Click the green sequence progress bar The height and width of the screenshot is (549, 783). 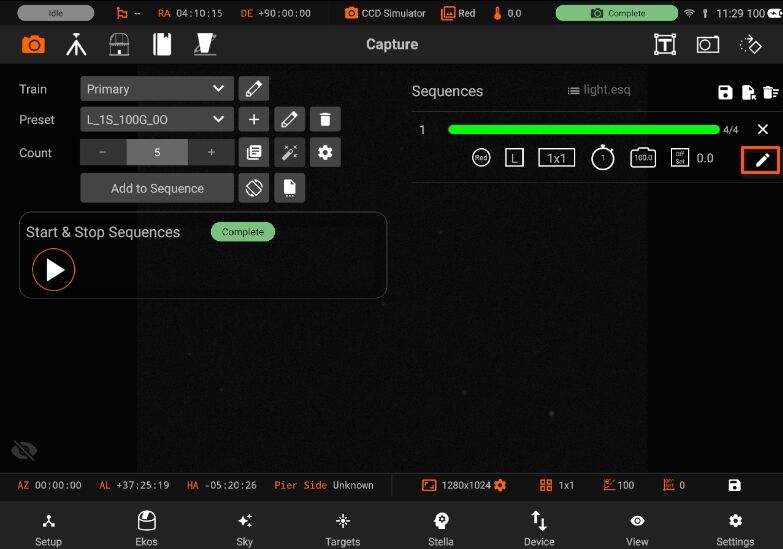[584, 130]
